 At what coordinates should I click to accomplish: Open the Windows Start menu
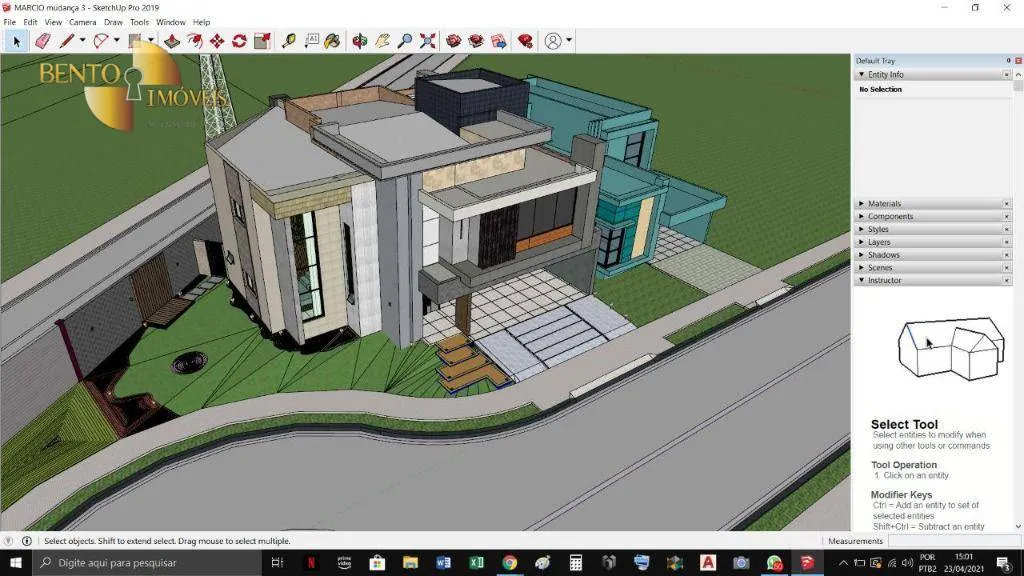coord(16,562)
